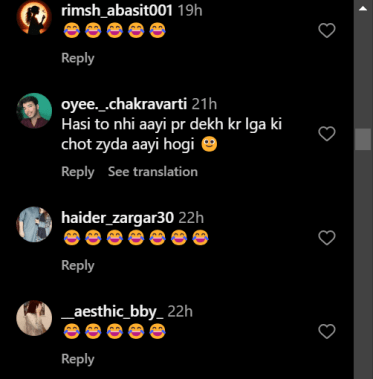
Task: Open haider_zargar30's profile picture
Action: click(34, 224)
